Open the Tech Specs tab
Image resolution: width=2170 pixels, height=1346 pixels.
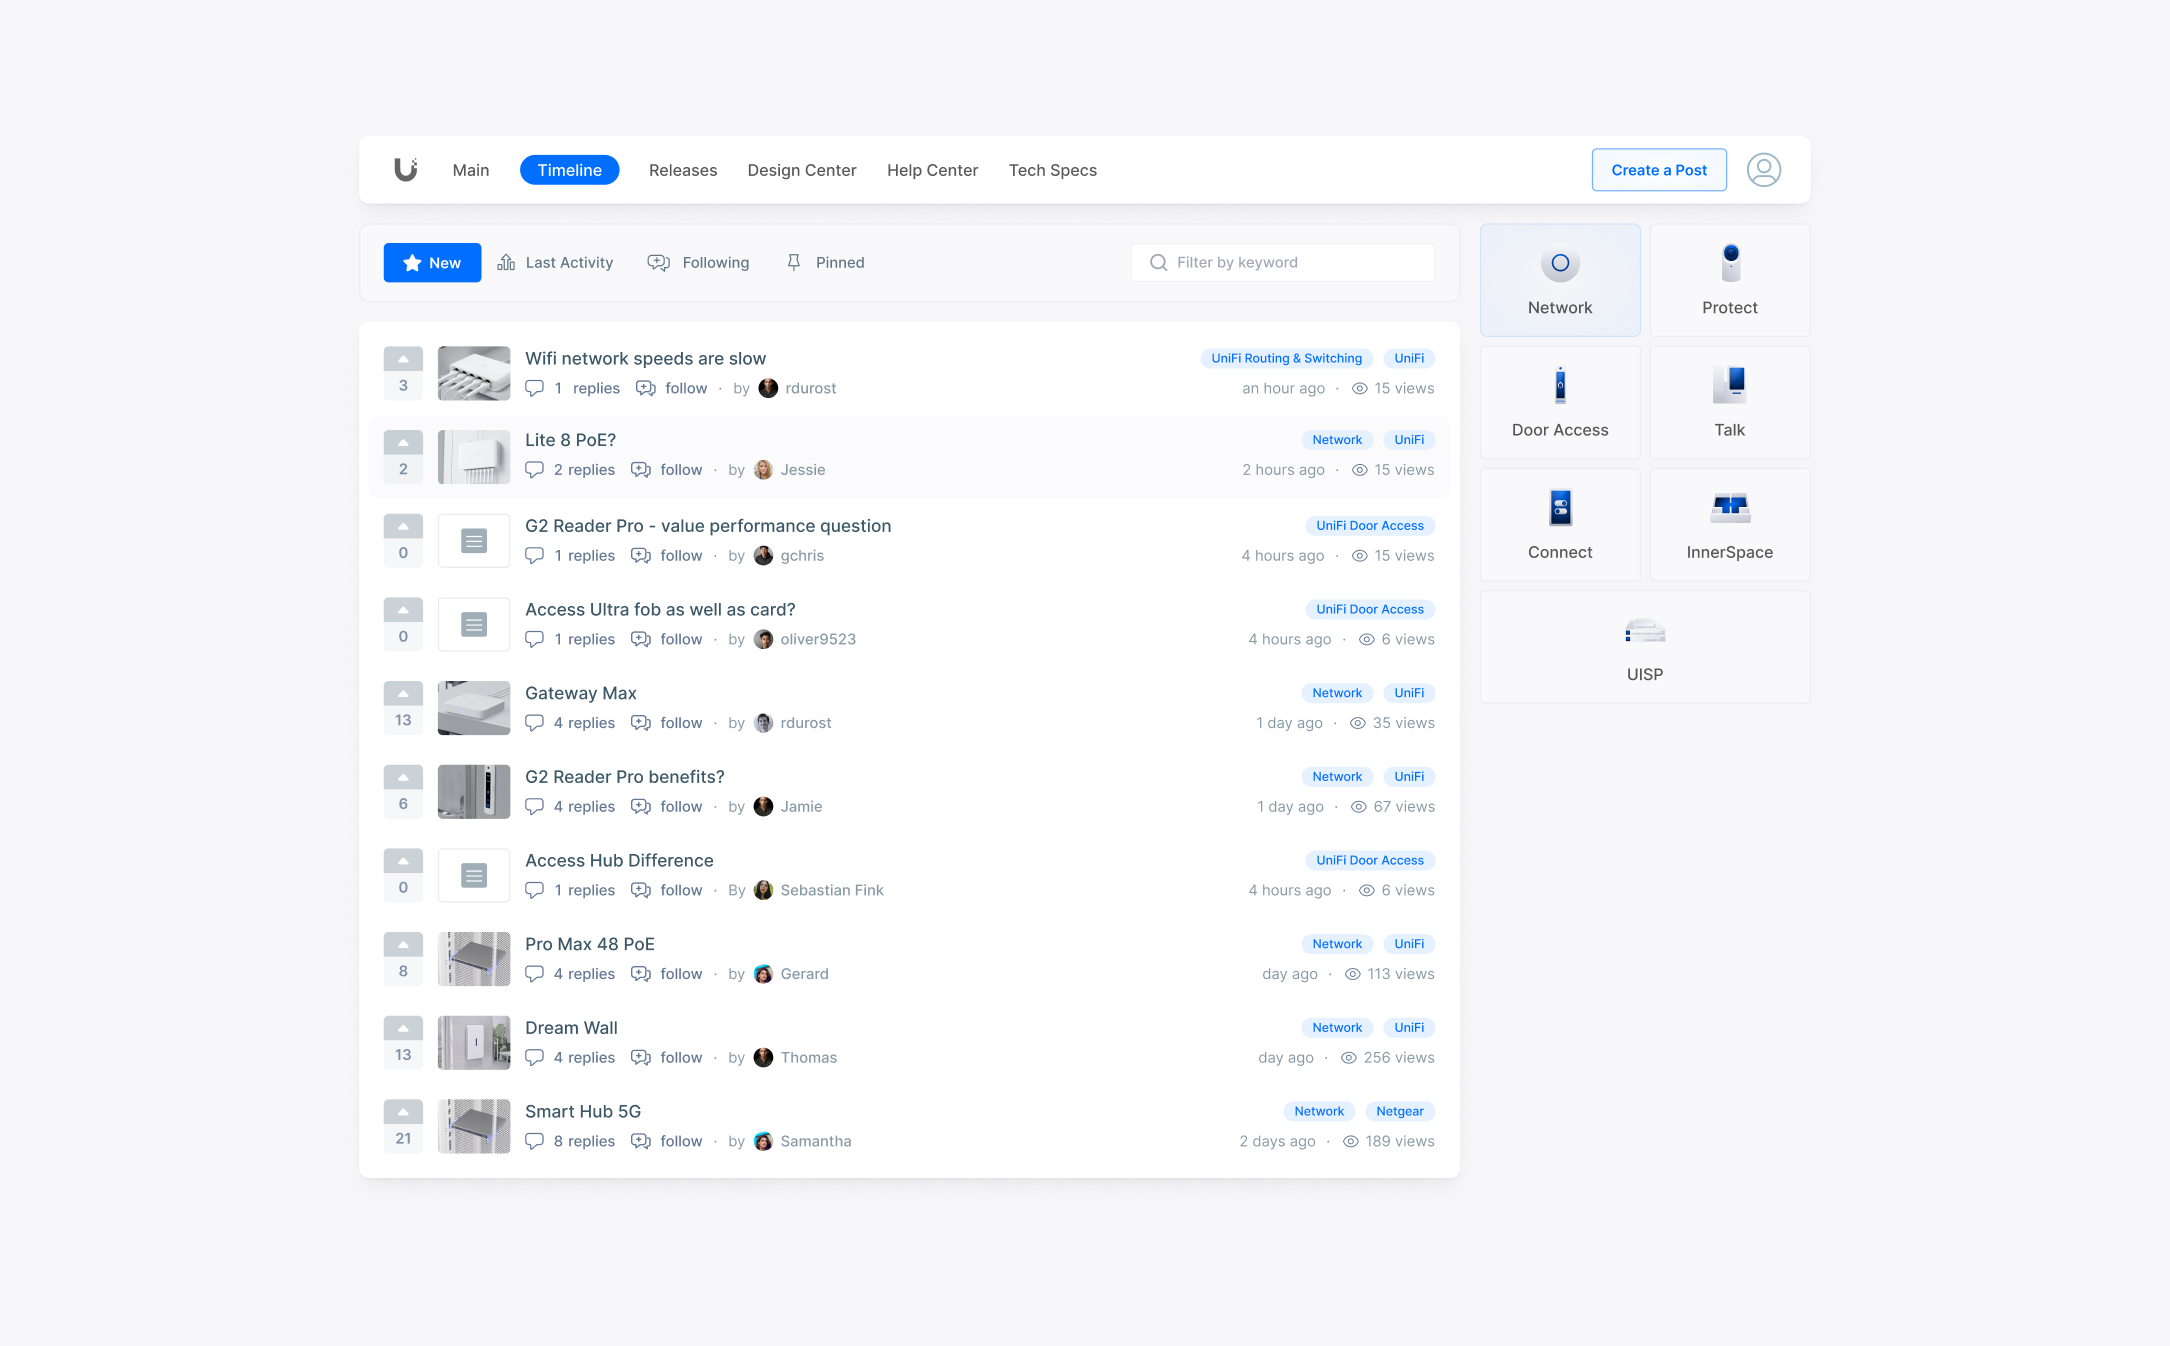1053,170
